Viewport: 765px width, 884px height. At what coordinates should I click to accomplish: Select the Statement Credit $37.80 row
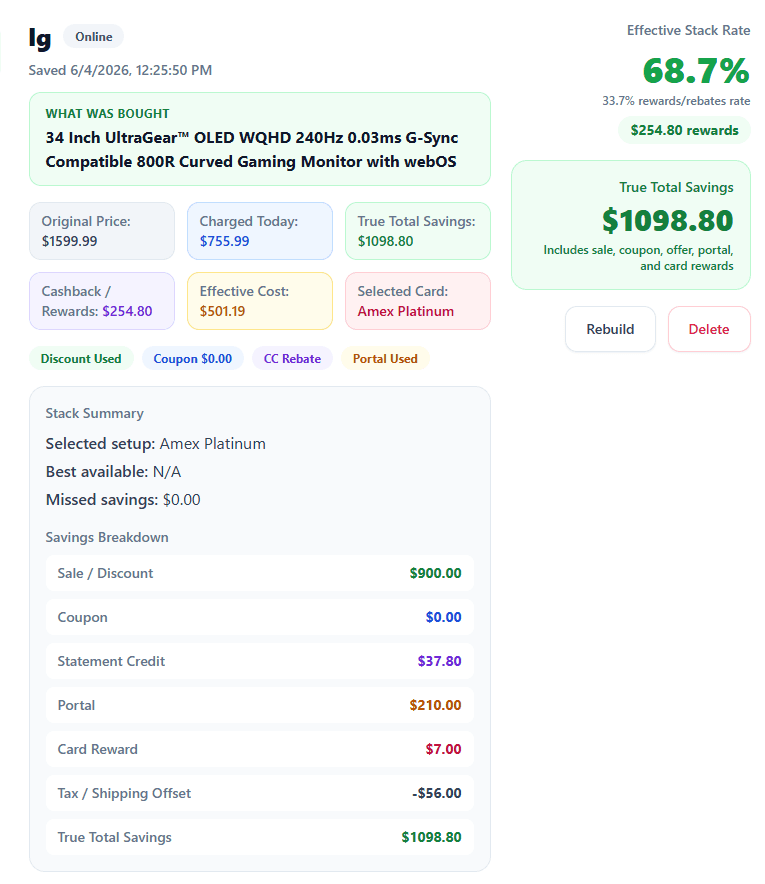click(x=260, y=661)
